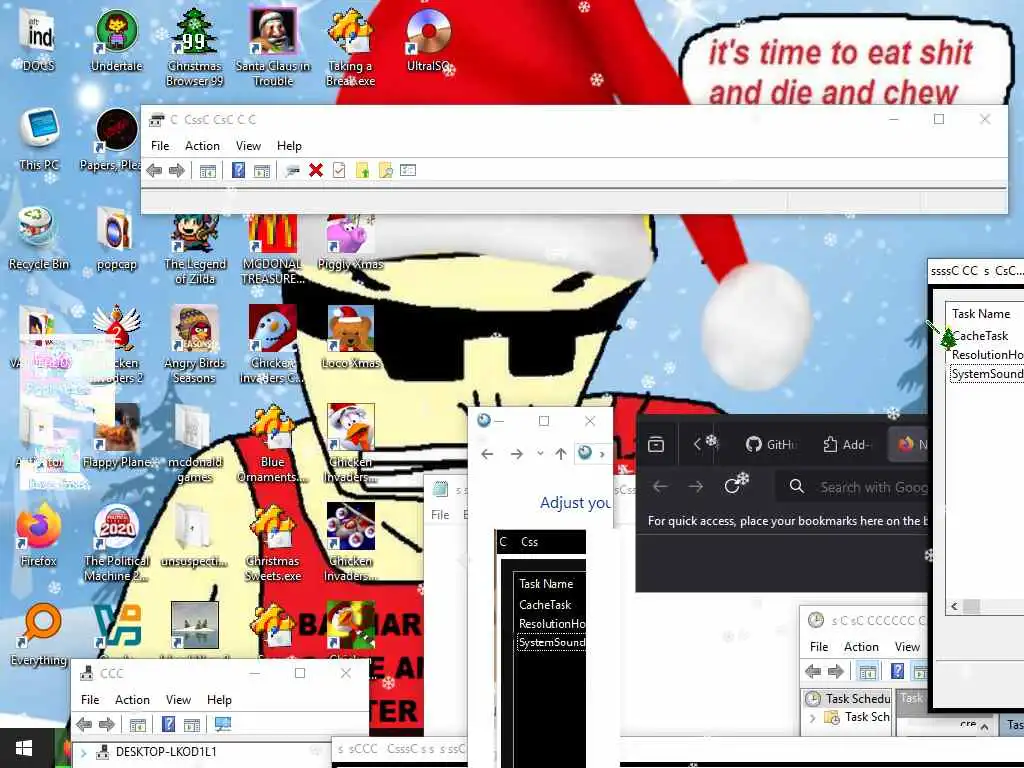Open the mcdonald games folder icon
The width and height of the screenshot is (1024, 768).
pyautogui.click(x=195, y=444)
